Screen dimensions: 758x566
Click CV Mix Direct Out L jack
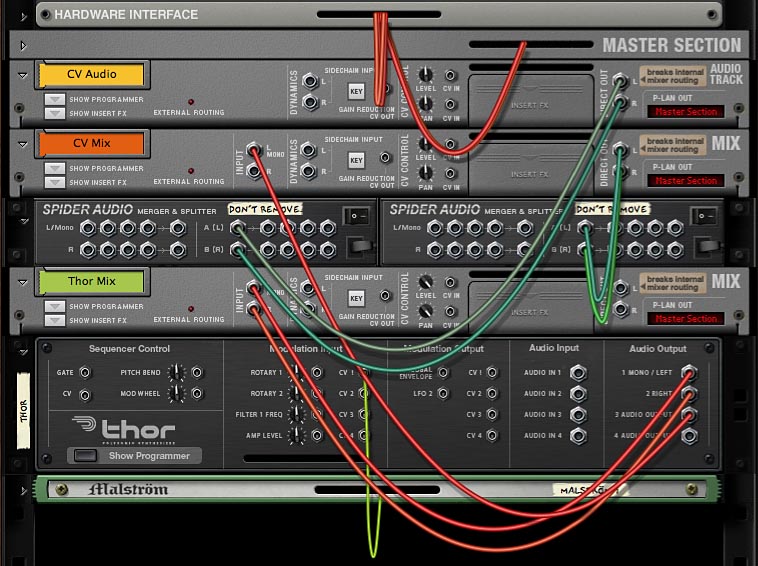pyautogui.click(x=620, y=149)
